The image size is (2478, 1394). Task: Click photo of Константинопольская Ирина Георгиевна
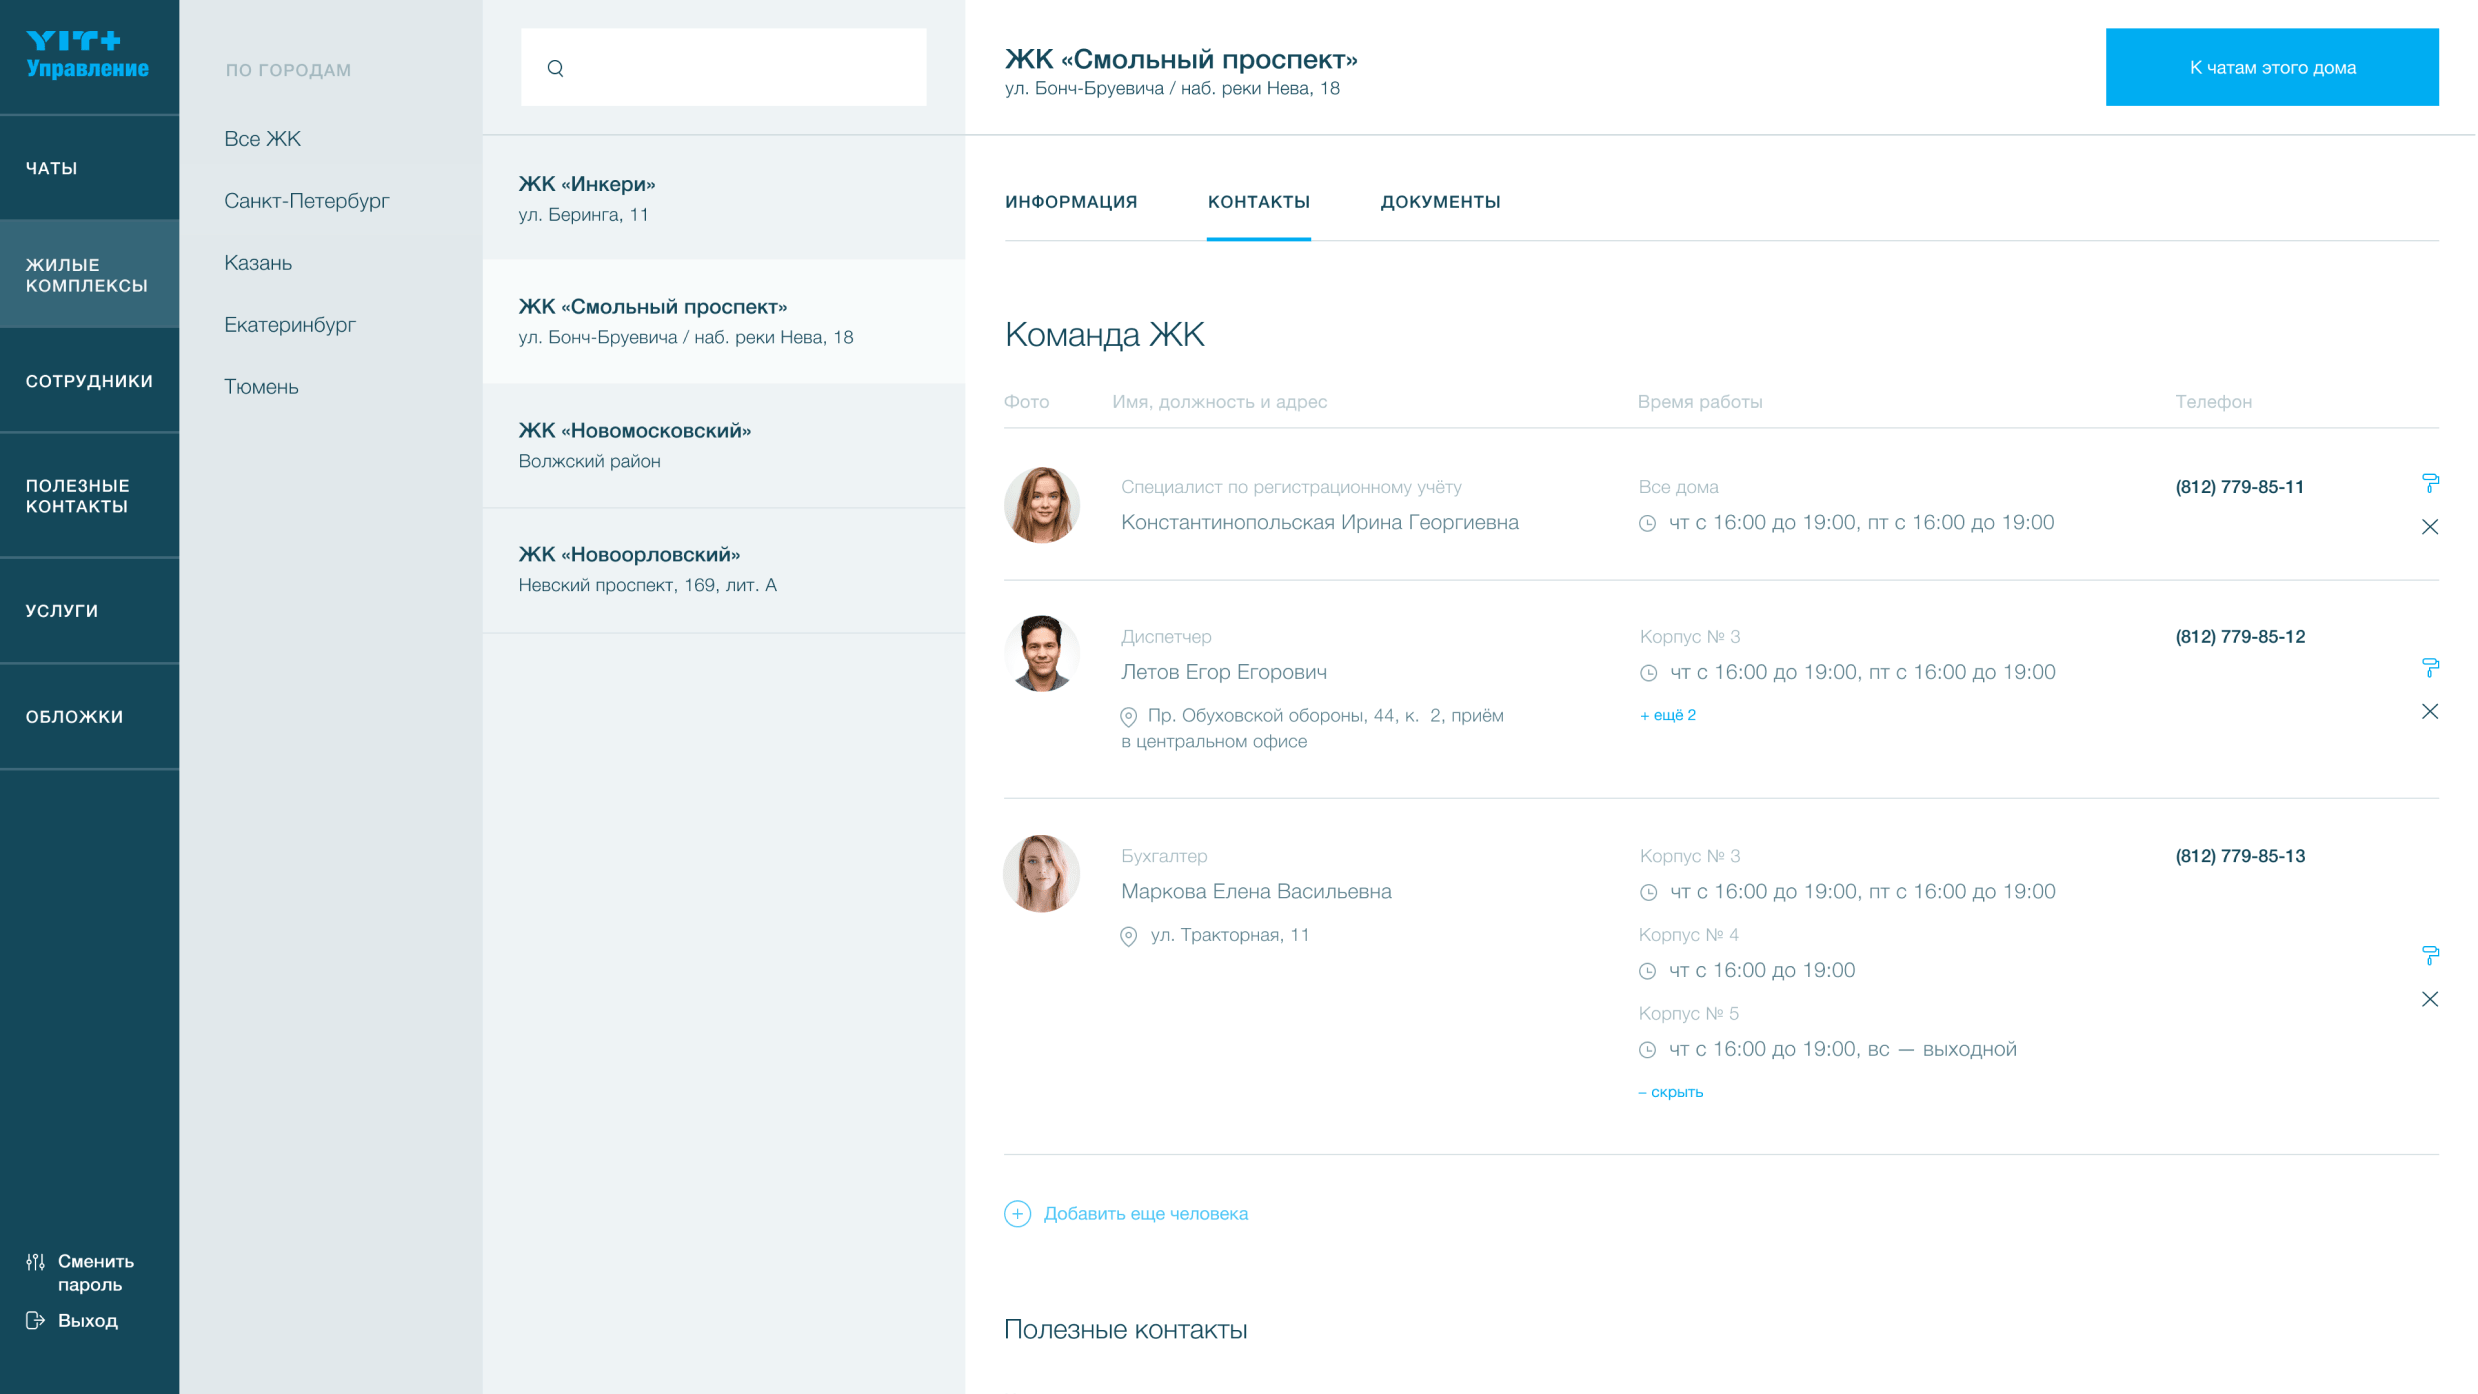(1041, 505)
